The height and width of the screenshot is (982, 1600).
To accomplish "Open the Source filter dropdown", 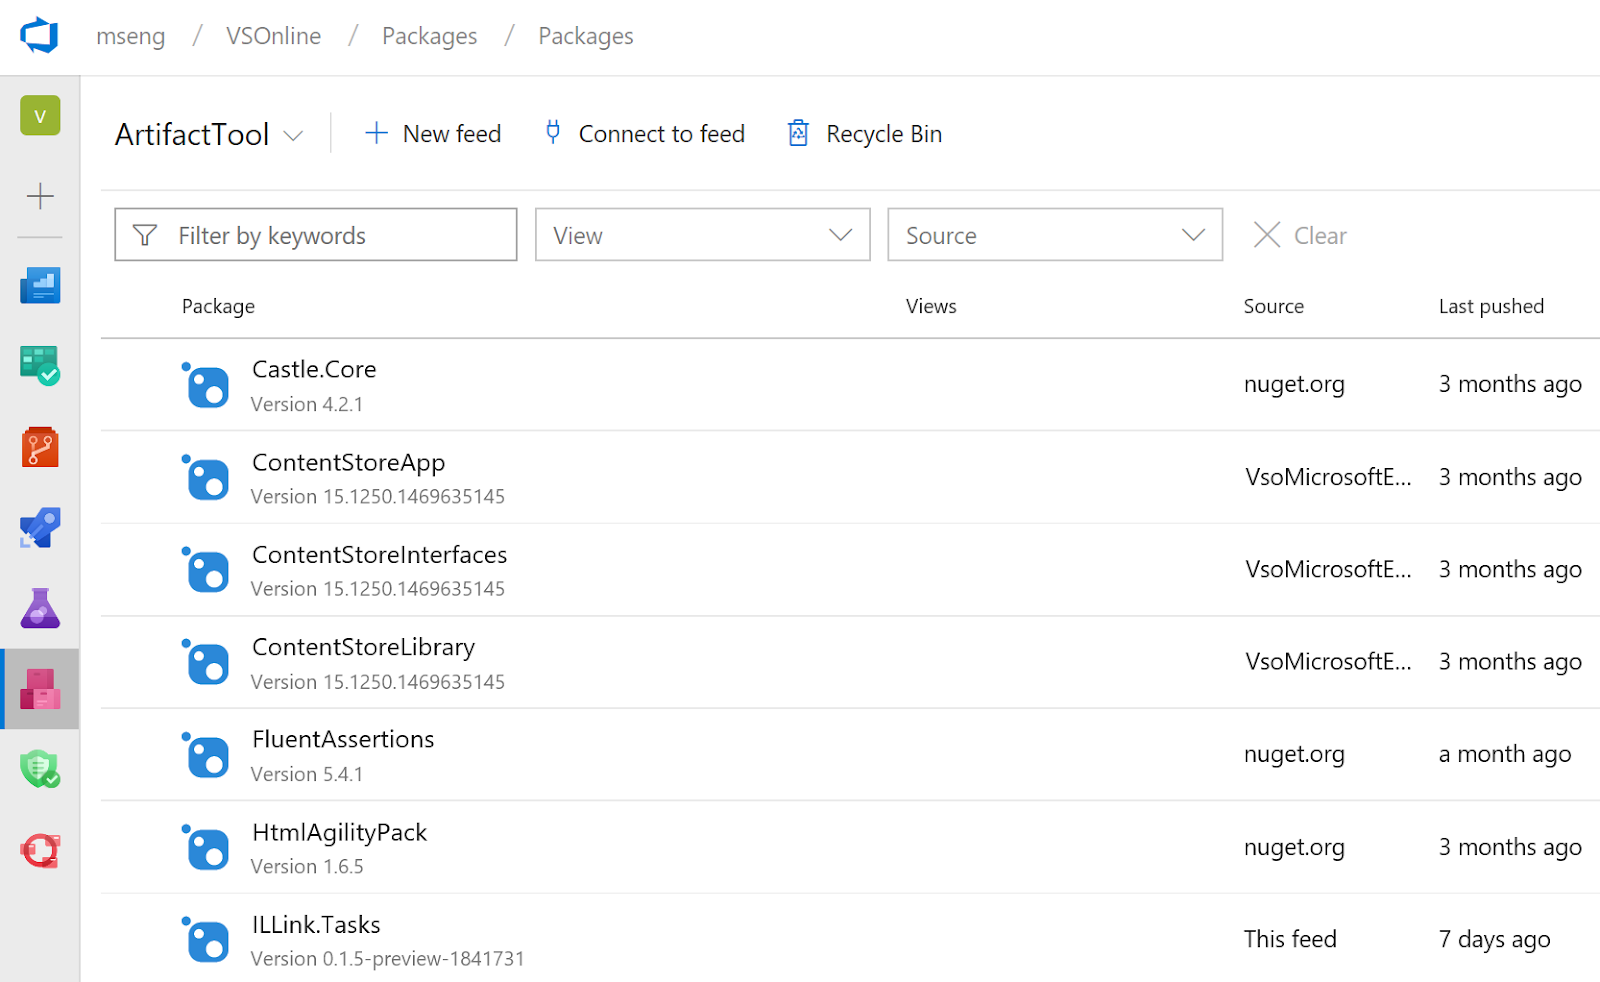I will [x=1054, y=235].
